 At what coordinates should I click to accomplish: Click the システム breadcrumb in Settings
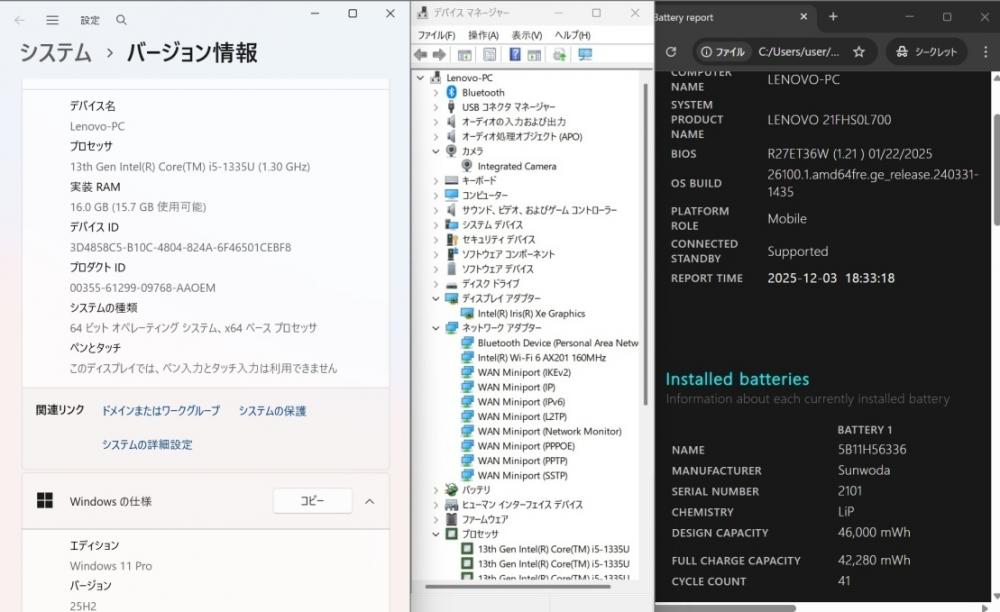click(56, 53)
